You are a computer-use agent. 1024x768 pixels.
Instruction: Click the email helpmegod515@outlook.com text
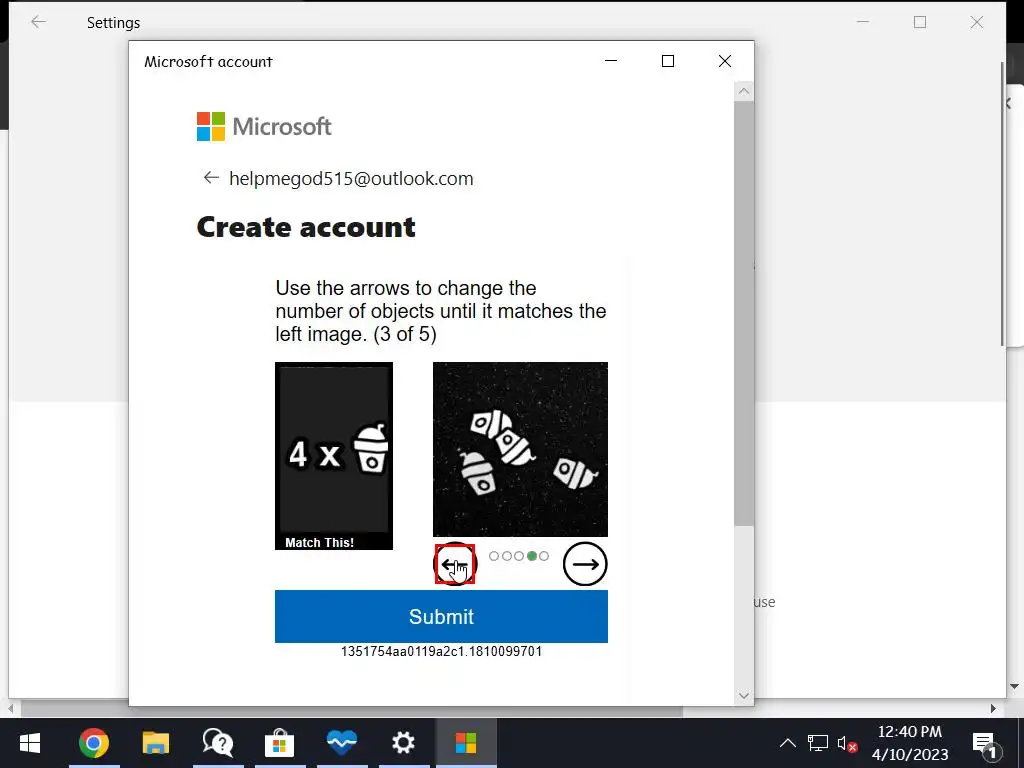(x=351, y=178)
